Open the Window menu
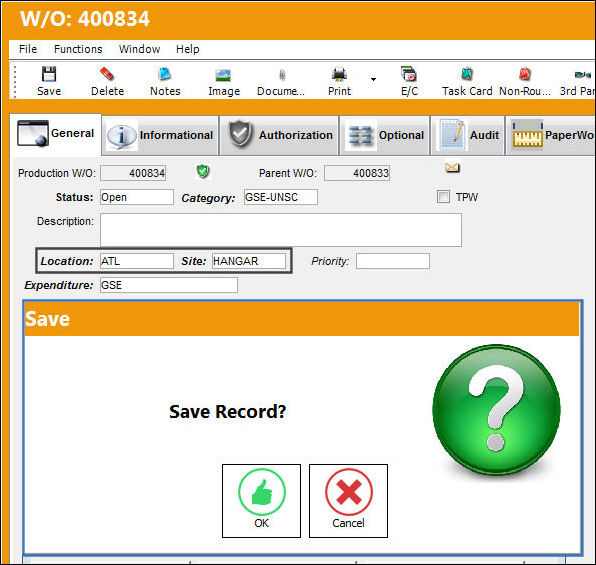596x565 pixels. coord(139,49)
